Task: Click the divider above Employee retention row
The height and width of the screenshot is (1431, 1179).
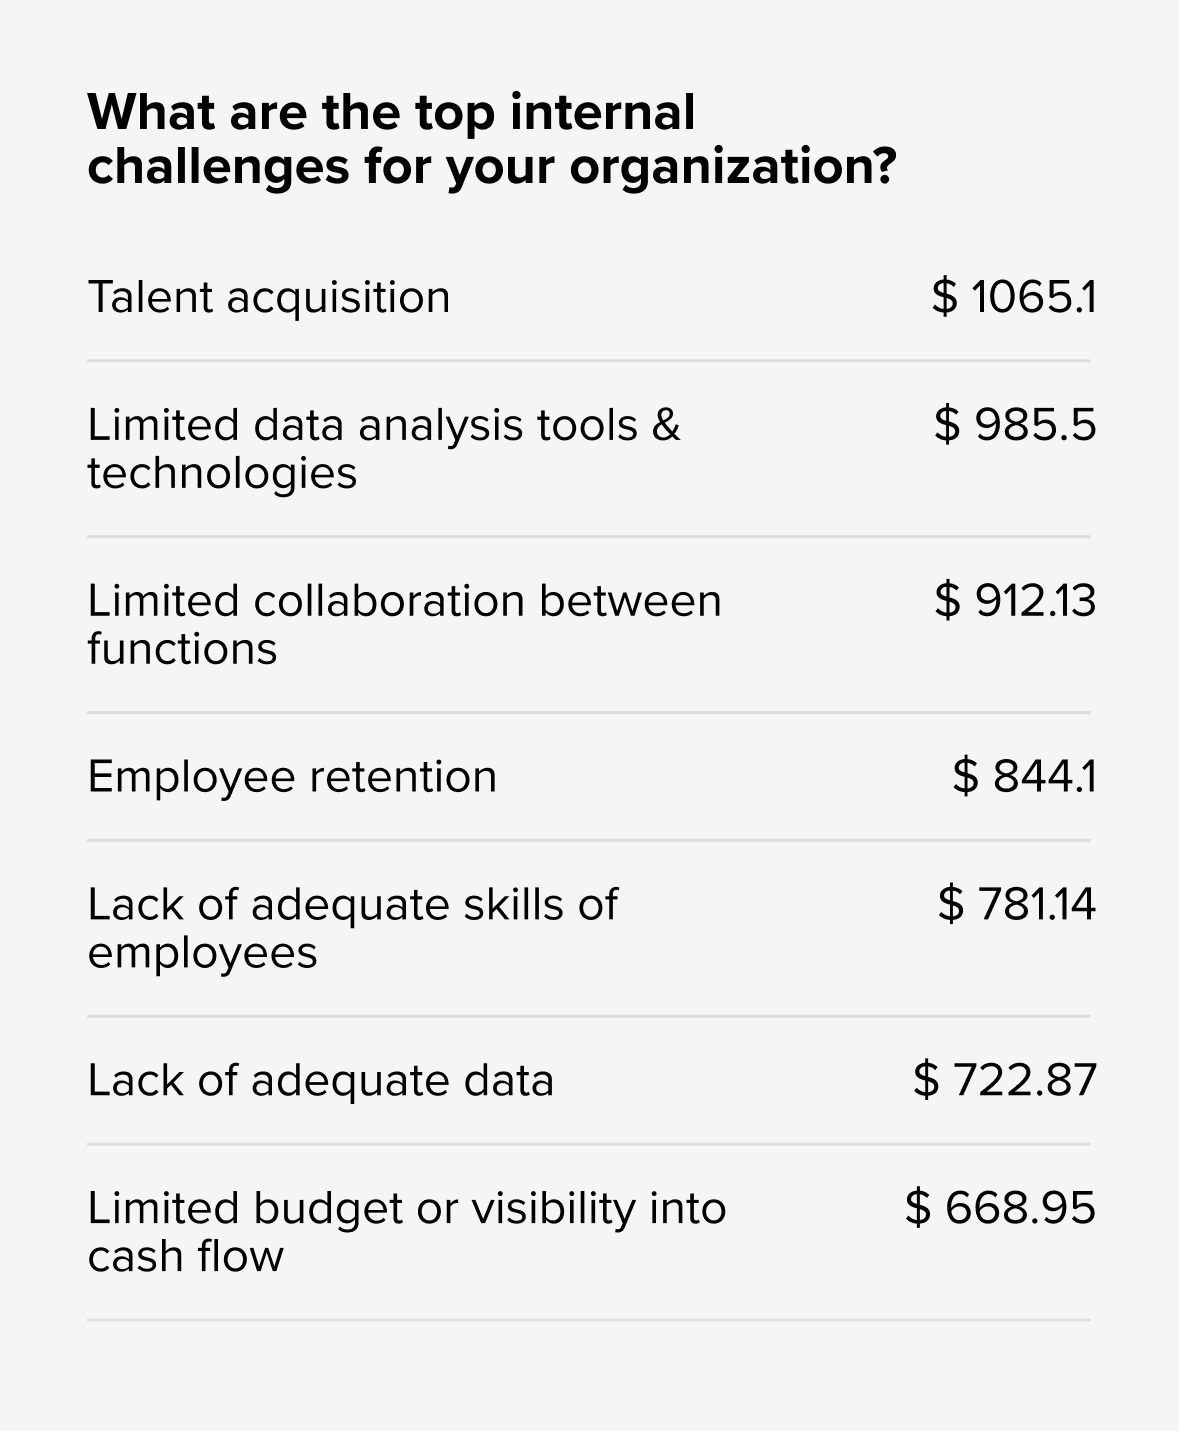Action: click(x=588, y=713)
